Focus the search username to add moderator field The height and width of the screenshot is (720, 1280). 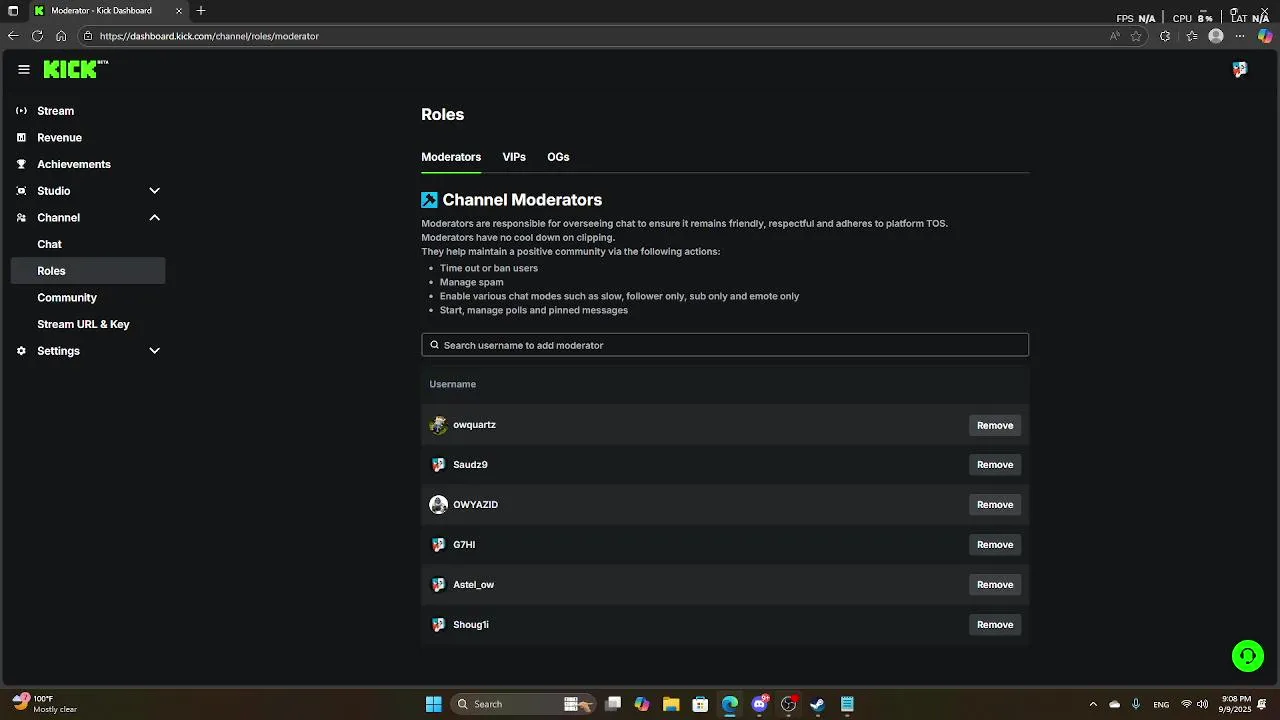[725, 345]
